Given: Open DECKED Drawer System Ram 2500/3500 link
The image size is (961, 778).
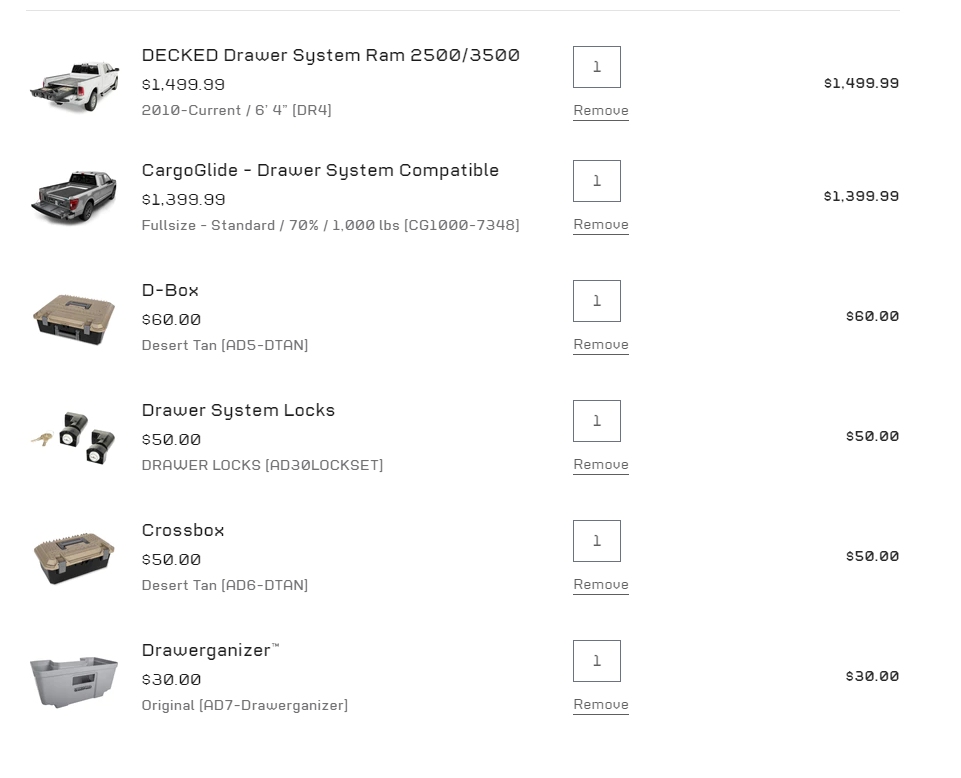Looking at the screenshot, I should (330, 55).
